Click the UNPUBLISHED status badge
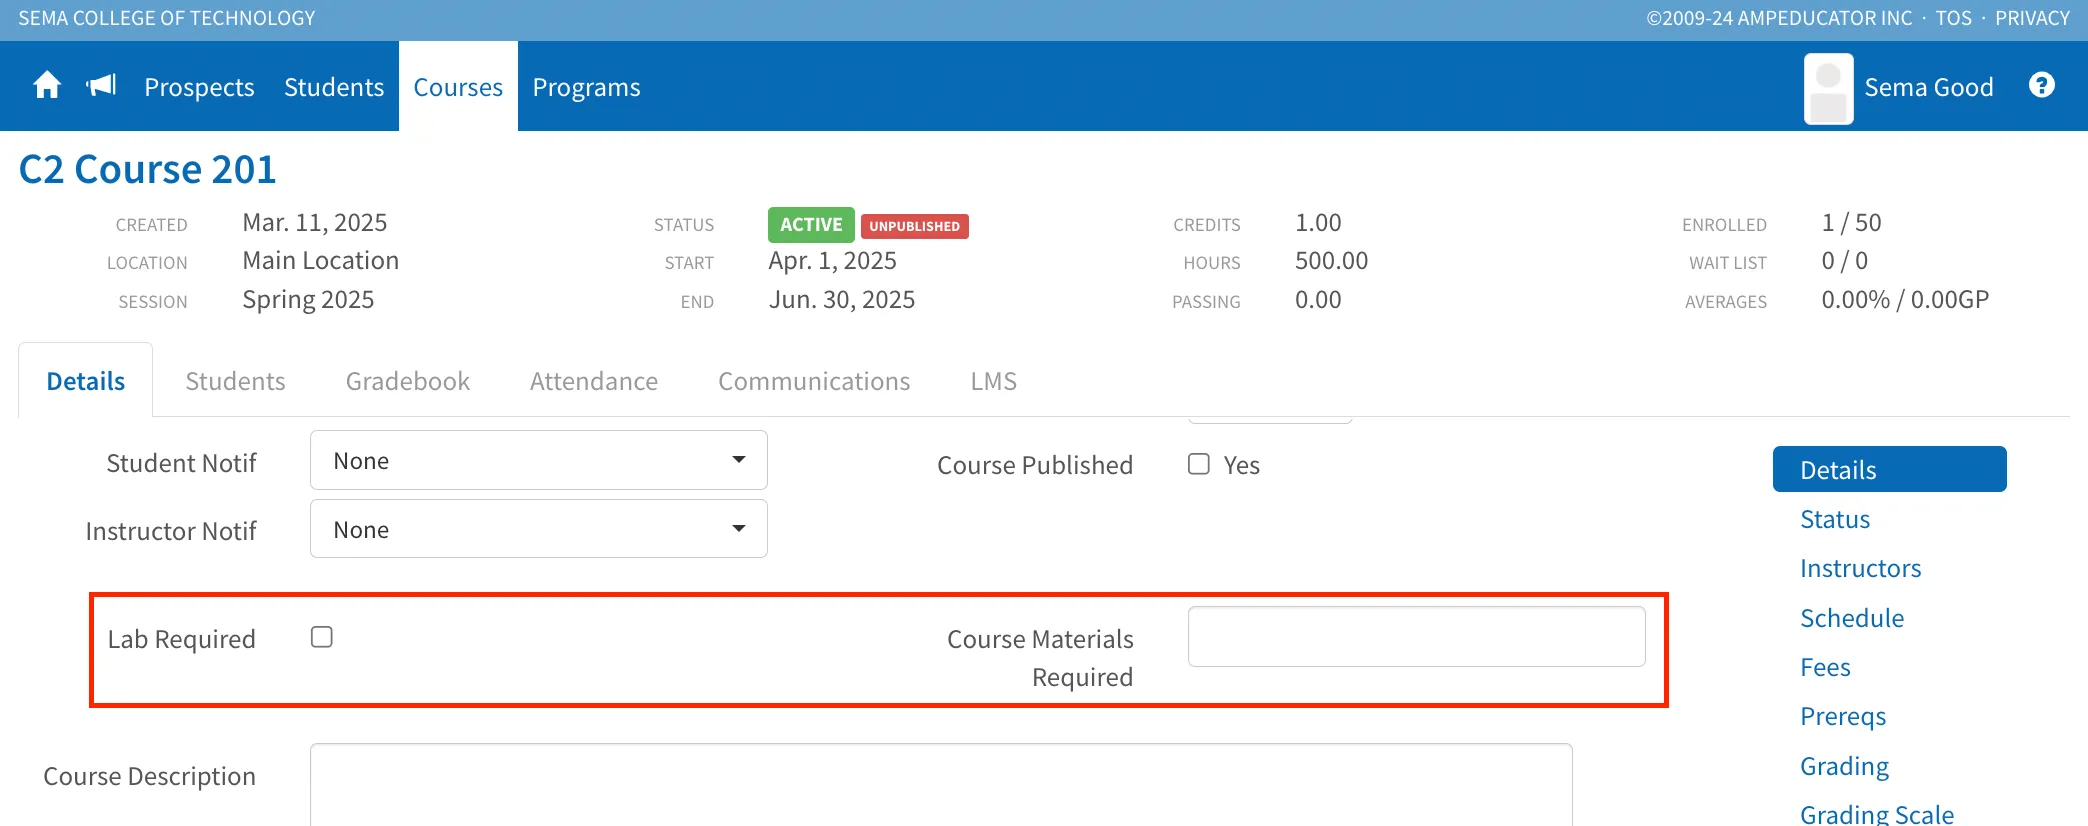The image size is (2088, 826). [914, 226]
